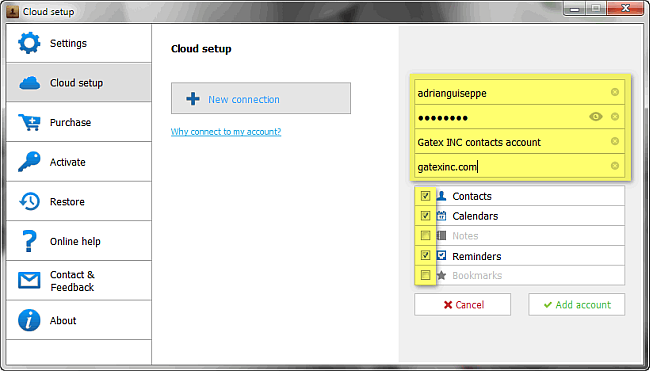Clear the username field with its X icon
650x371 pixels.
pos(615,92)
